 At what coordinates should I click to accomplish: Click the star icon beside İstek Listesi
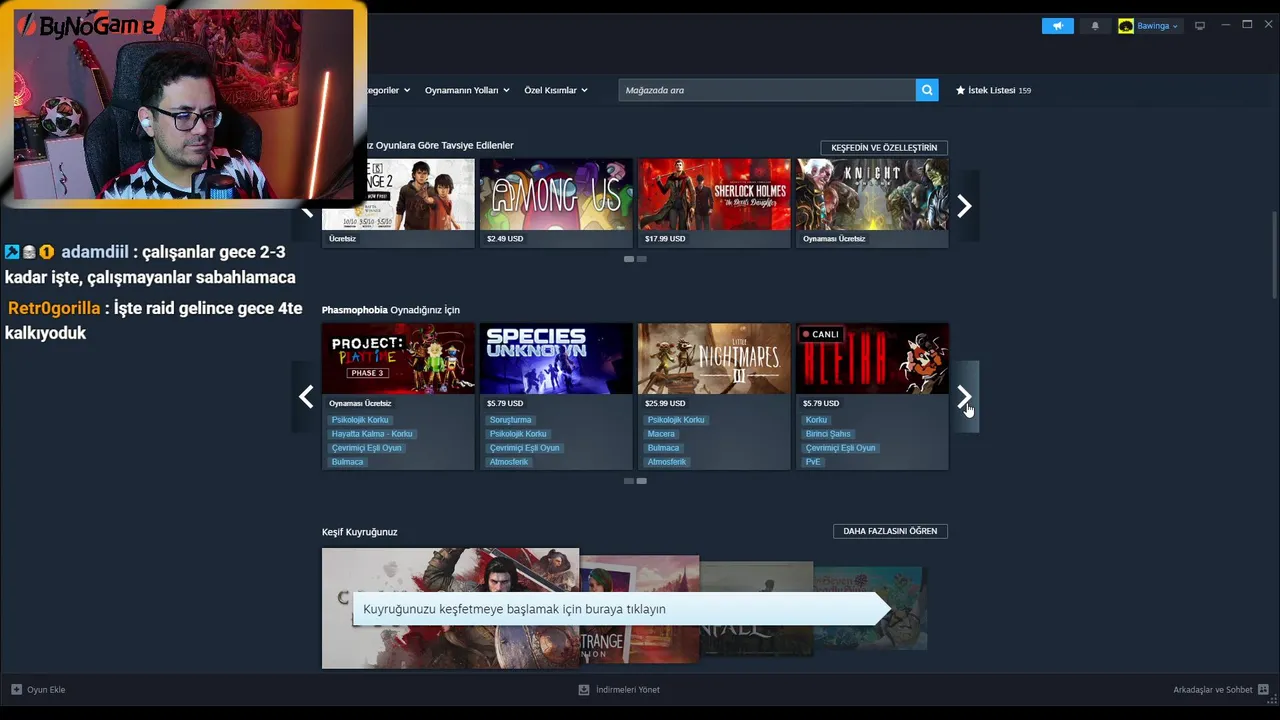pyautogui.click(x=960, y=90)
